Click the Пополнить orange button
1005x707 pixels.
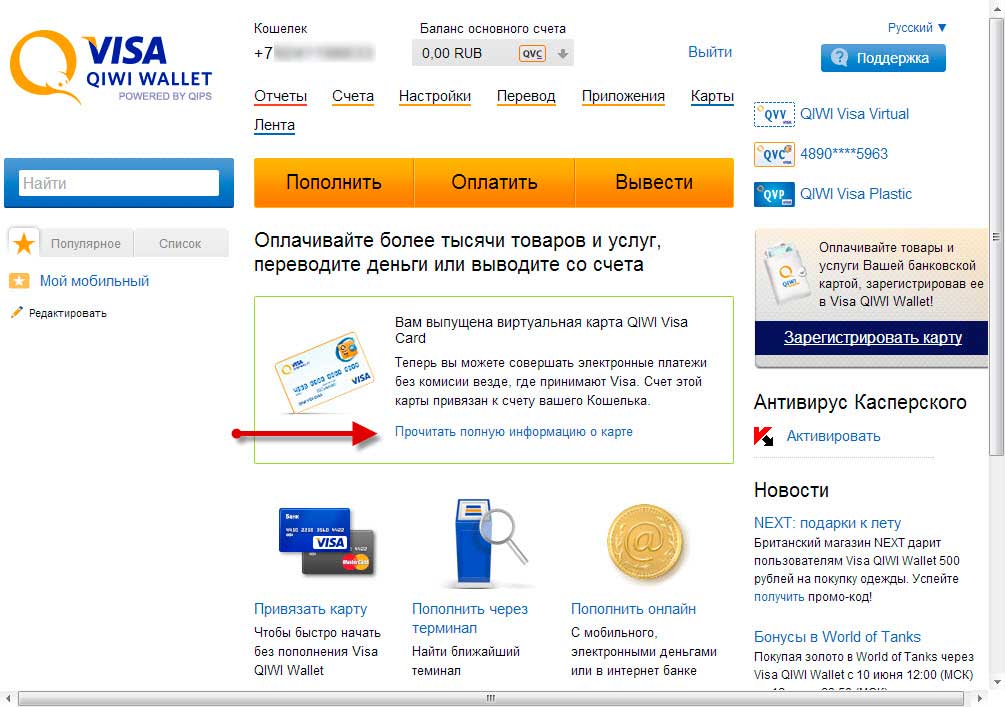coord(333,182)
